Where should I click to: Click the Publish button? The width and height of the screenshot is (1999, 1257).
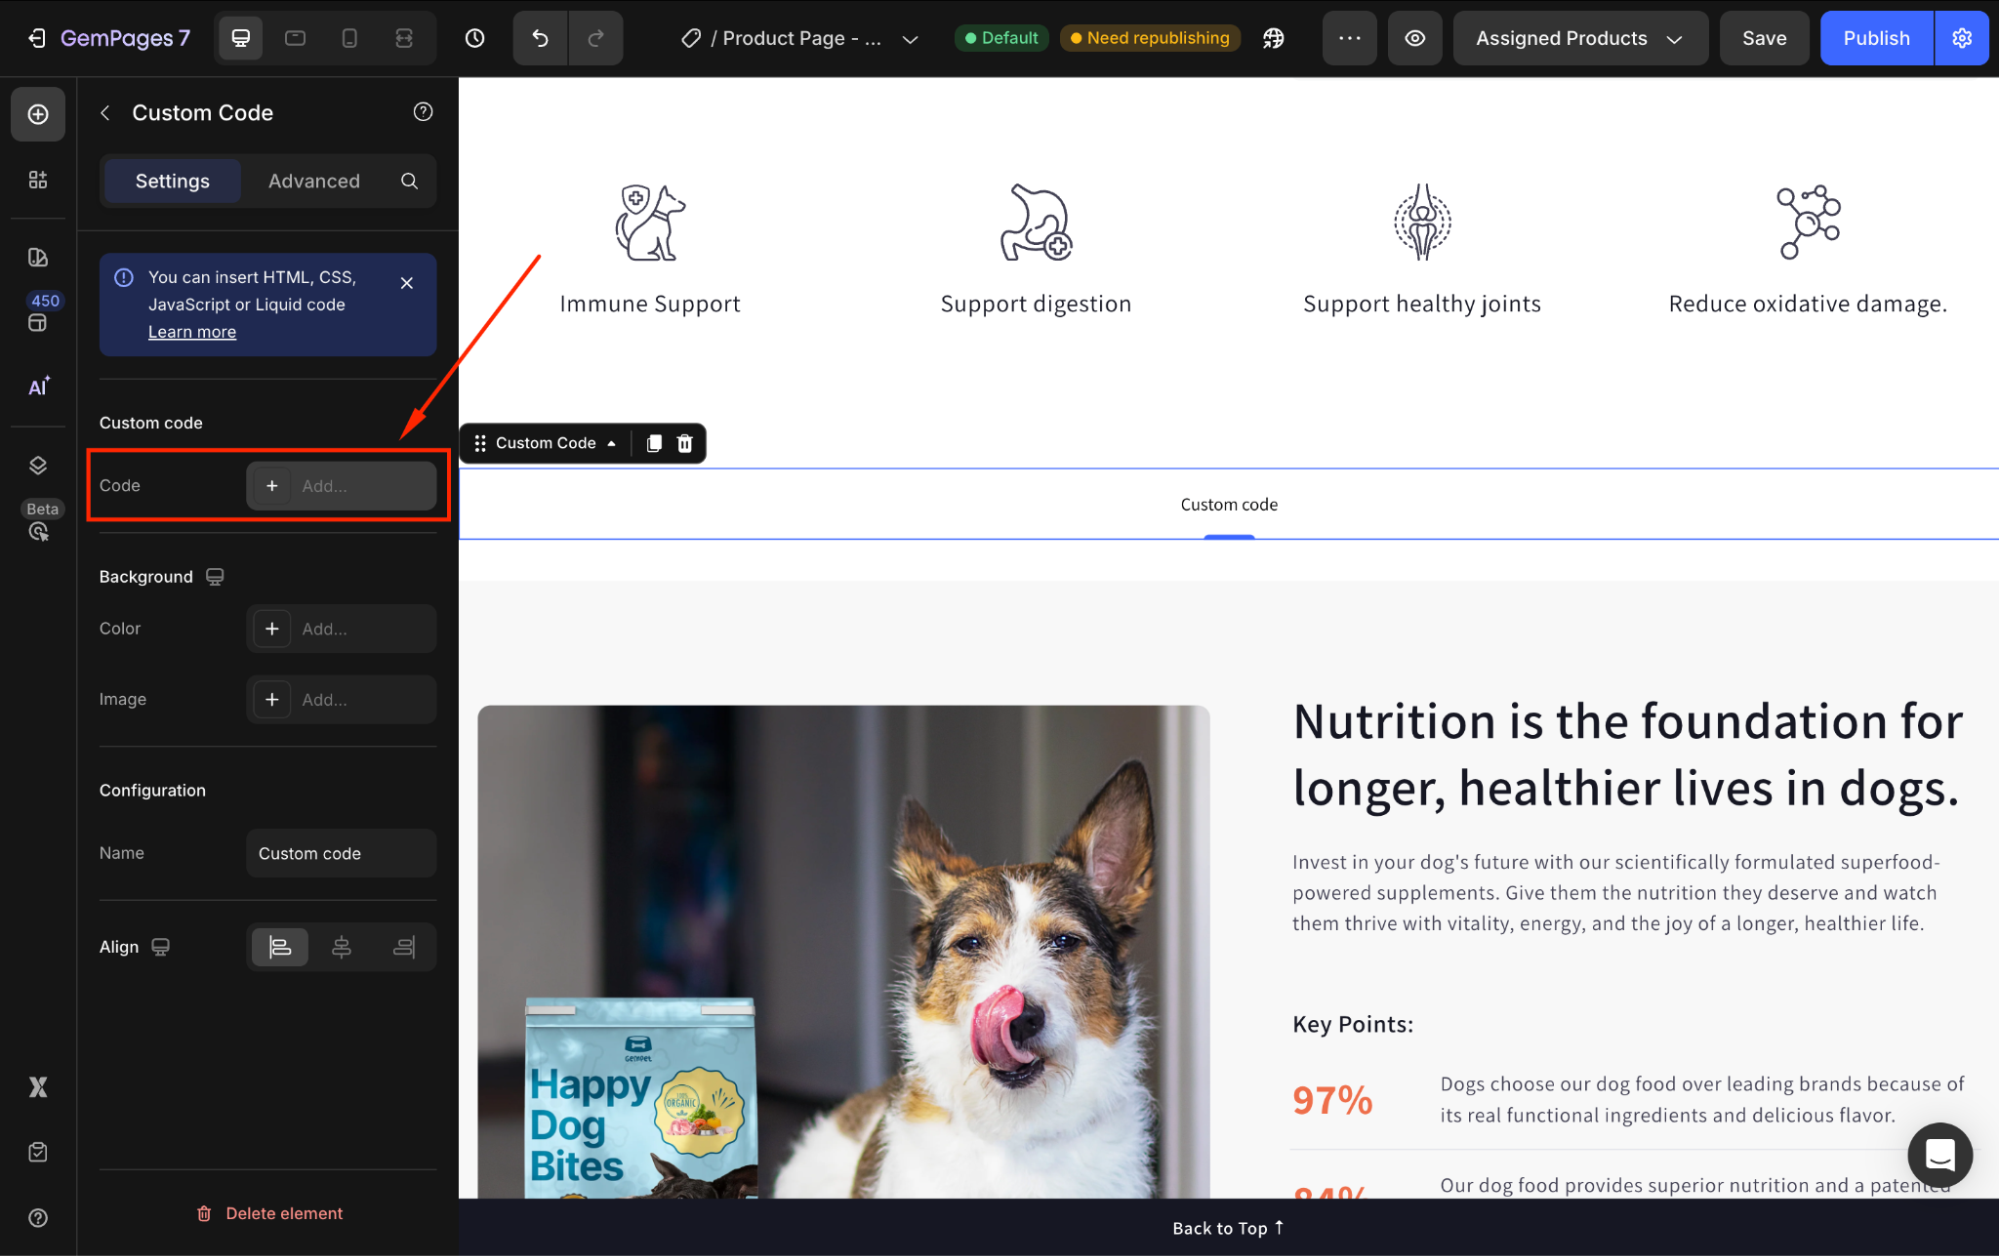click(x=1876, y=38)
